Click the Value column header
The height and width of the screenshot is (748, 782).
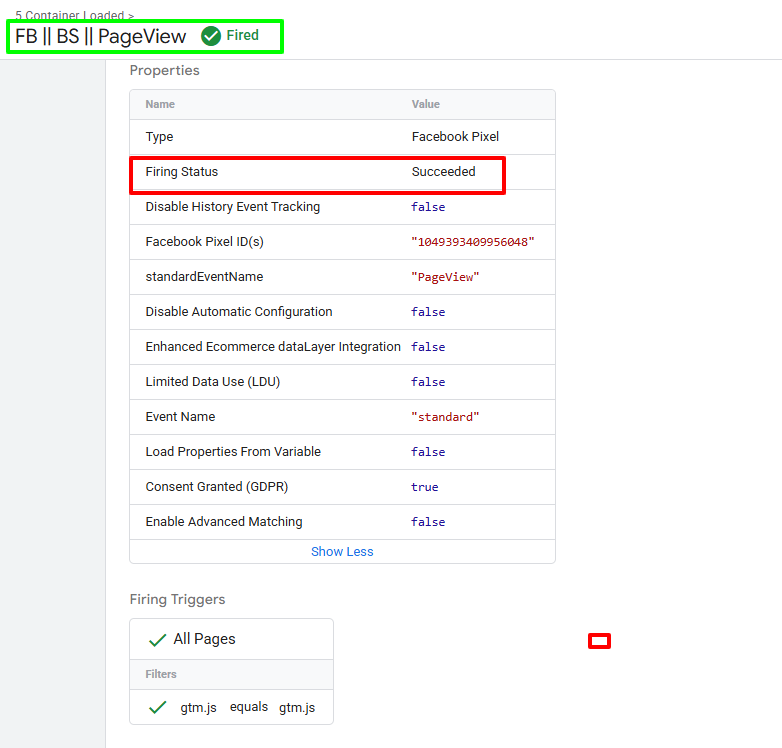pyautogui.click(x=425, y=104)
